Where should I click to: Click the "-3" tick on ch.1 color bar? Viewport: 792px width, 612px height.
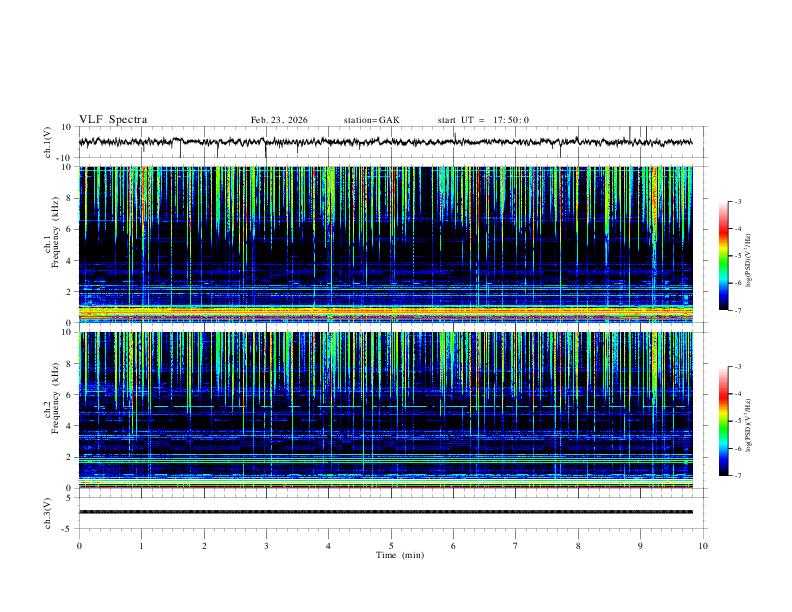pos(737,202)
